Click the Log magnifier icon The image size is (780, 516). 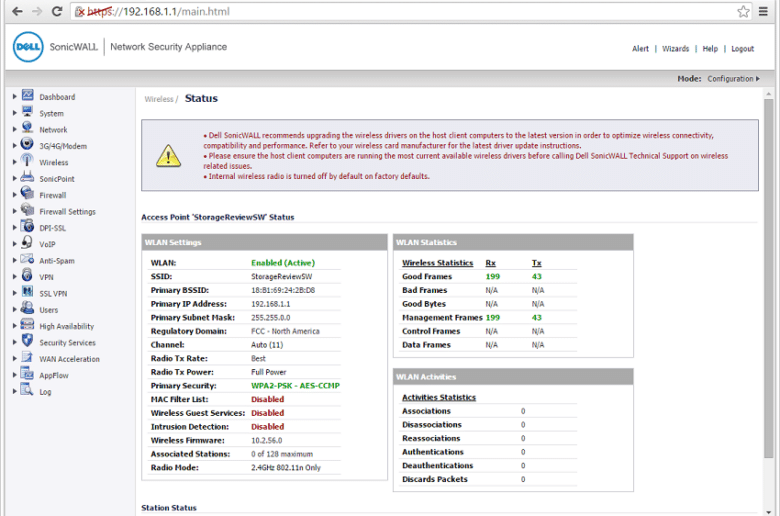click(x=27, y=391)
